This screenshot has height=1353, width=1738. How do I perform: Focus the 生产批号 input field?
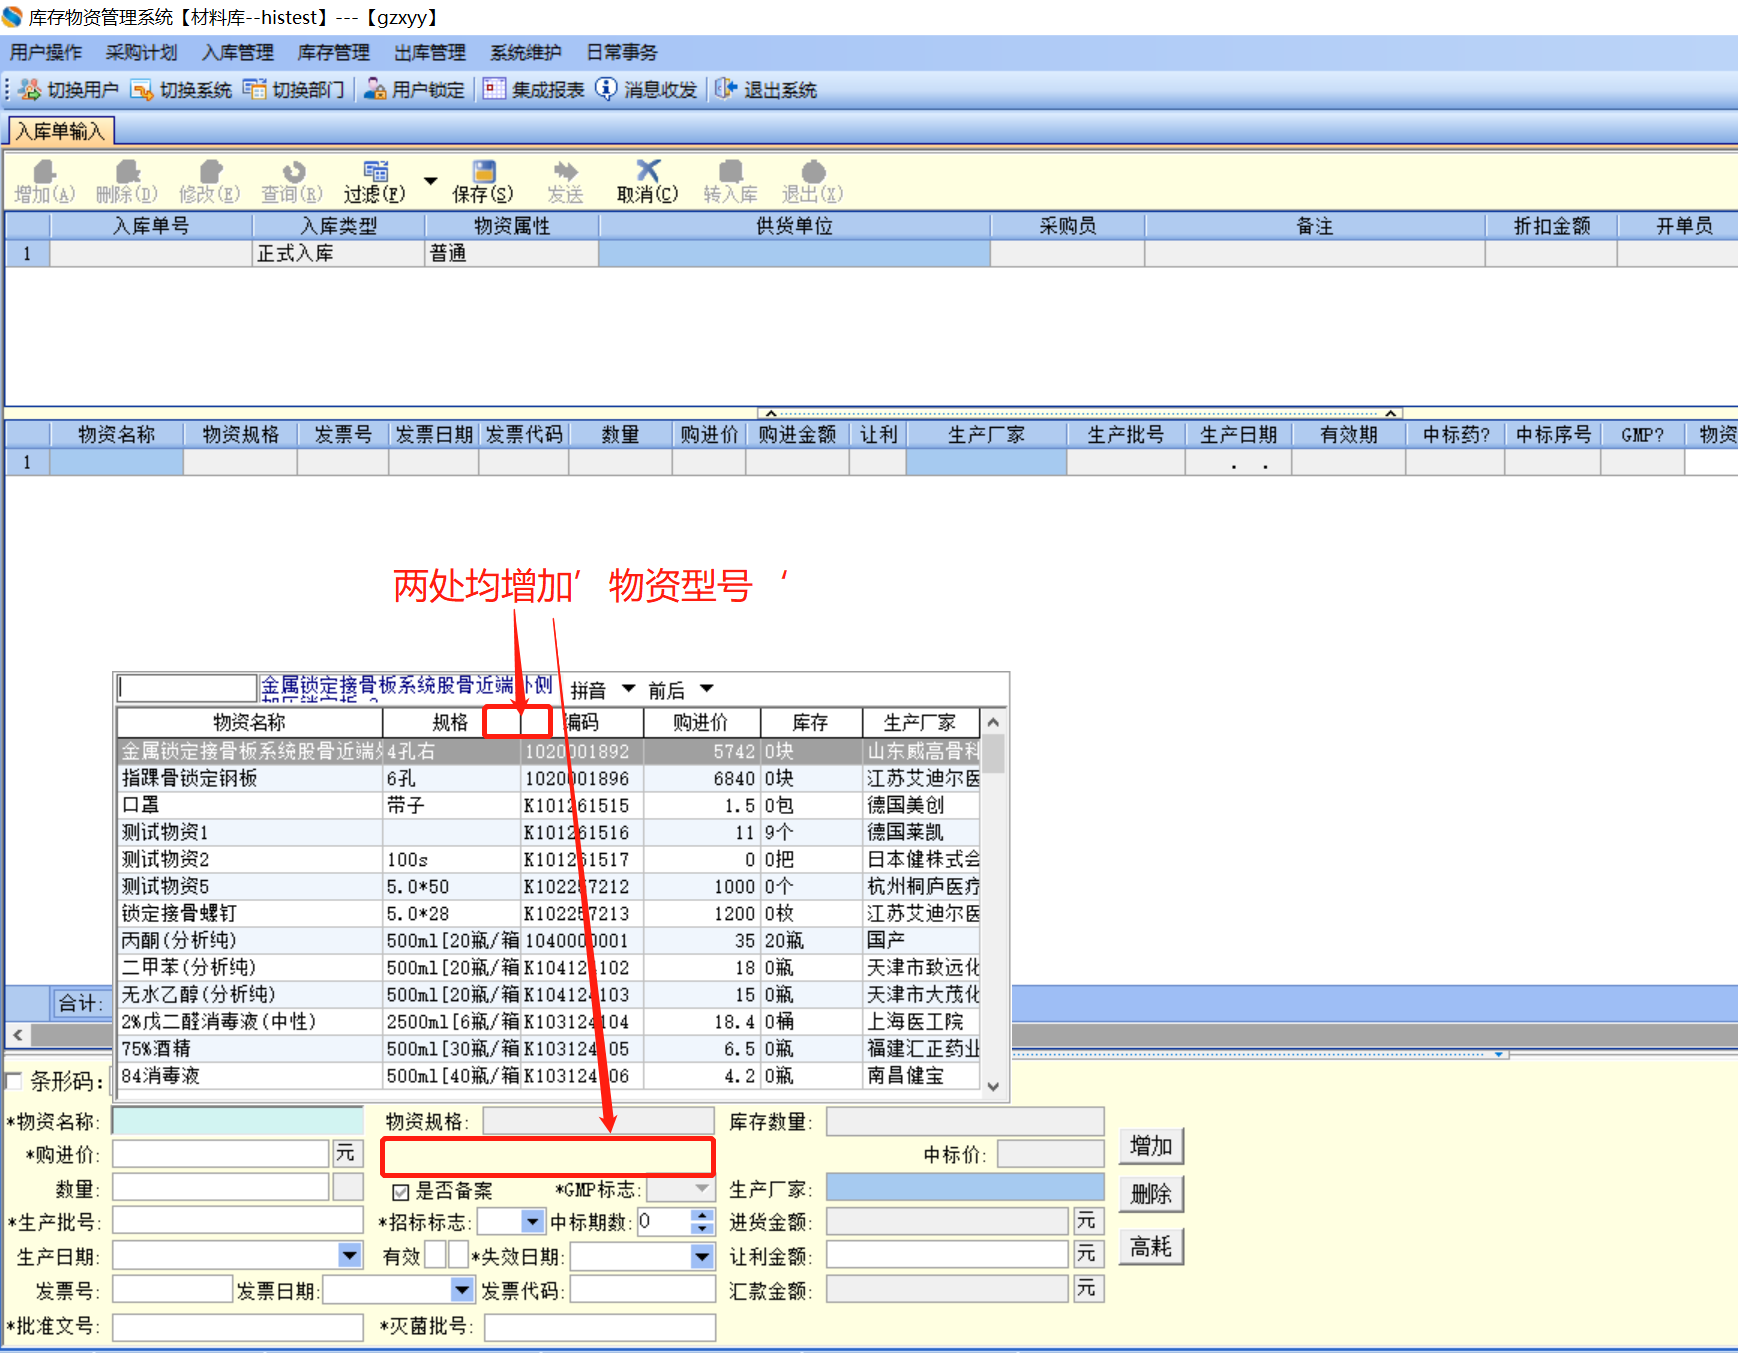(238, 1221)
